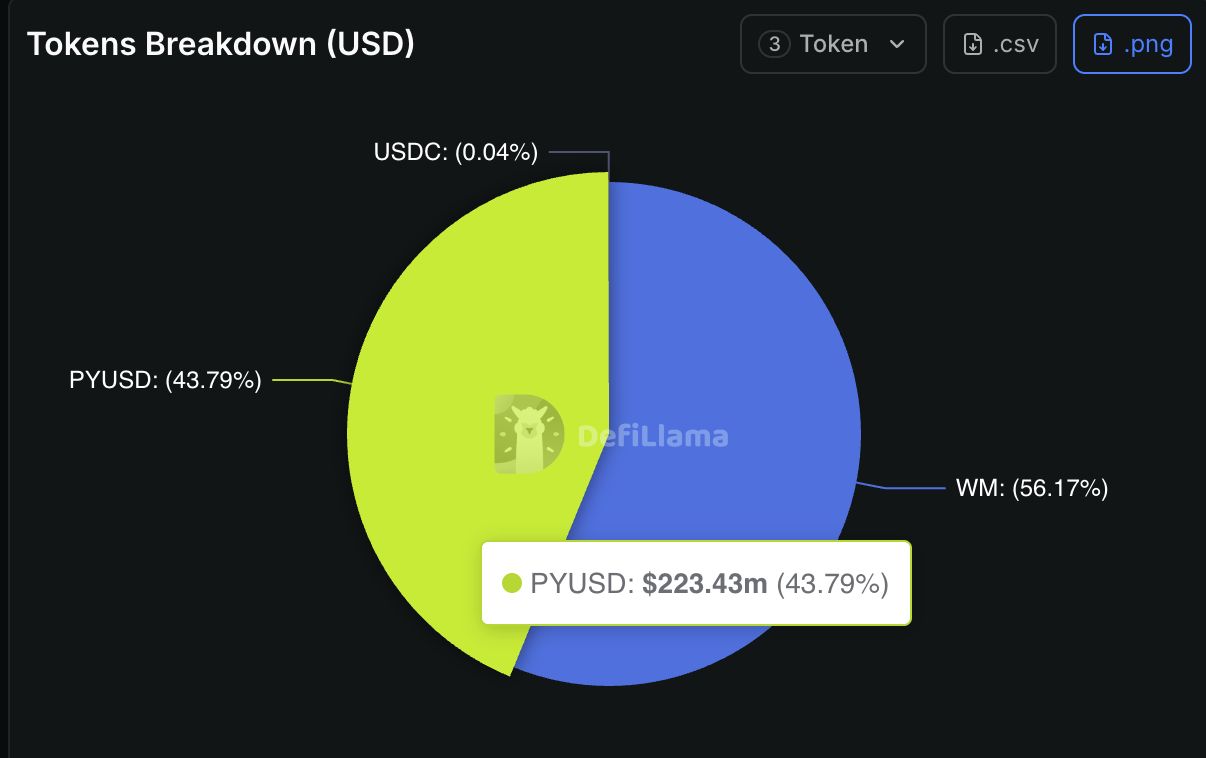This screenshot has width=1206, height=758.
Task: Click the number 3 badge beside Token
Action: [x=775, y=44]
